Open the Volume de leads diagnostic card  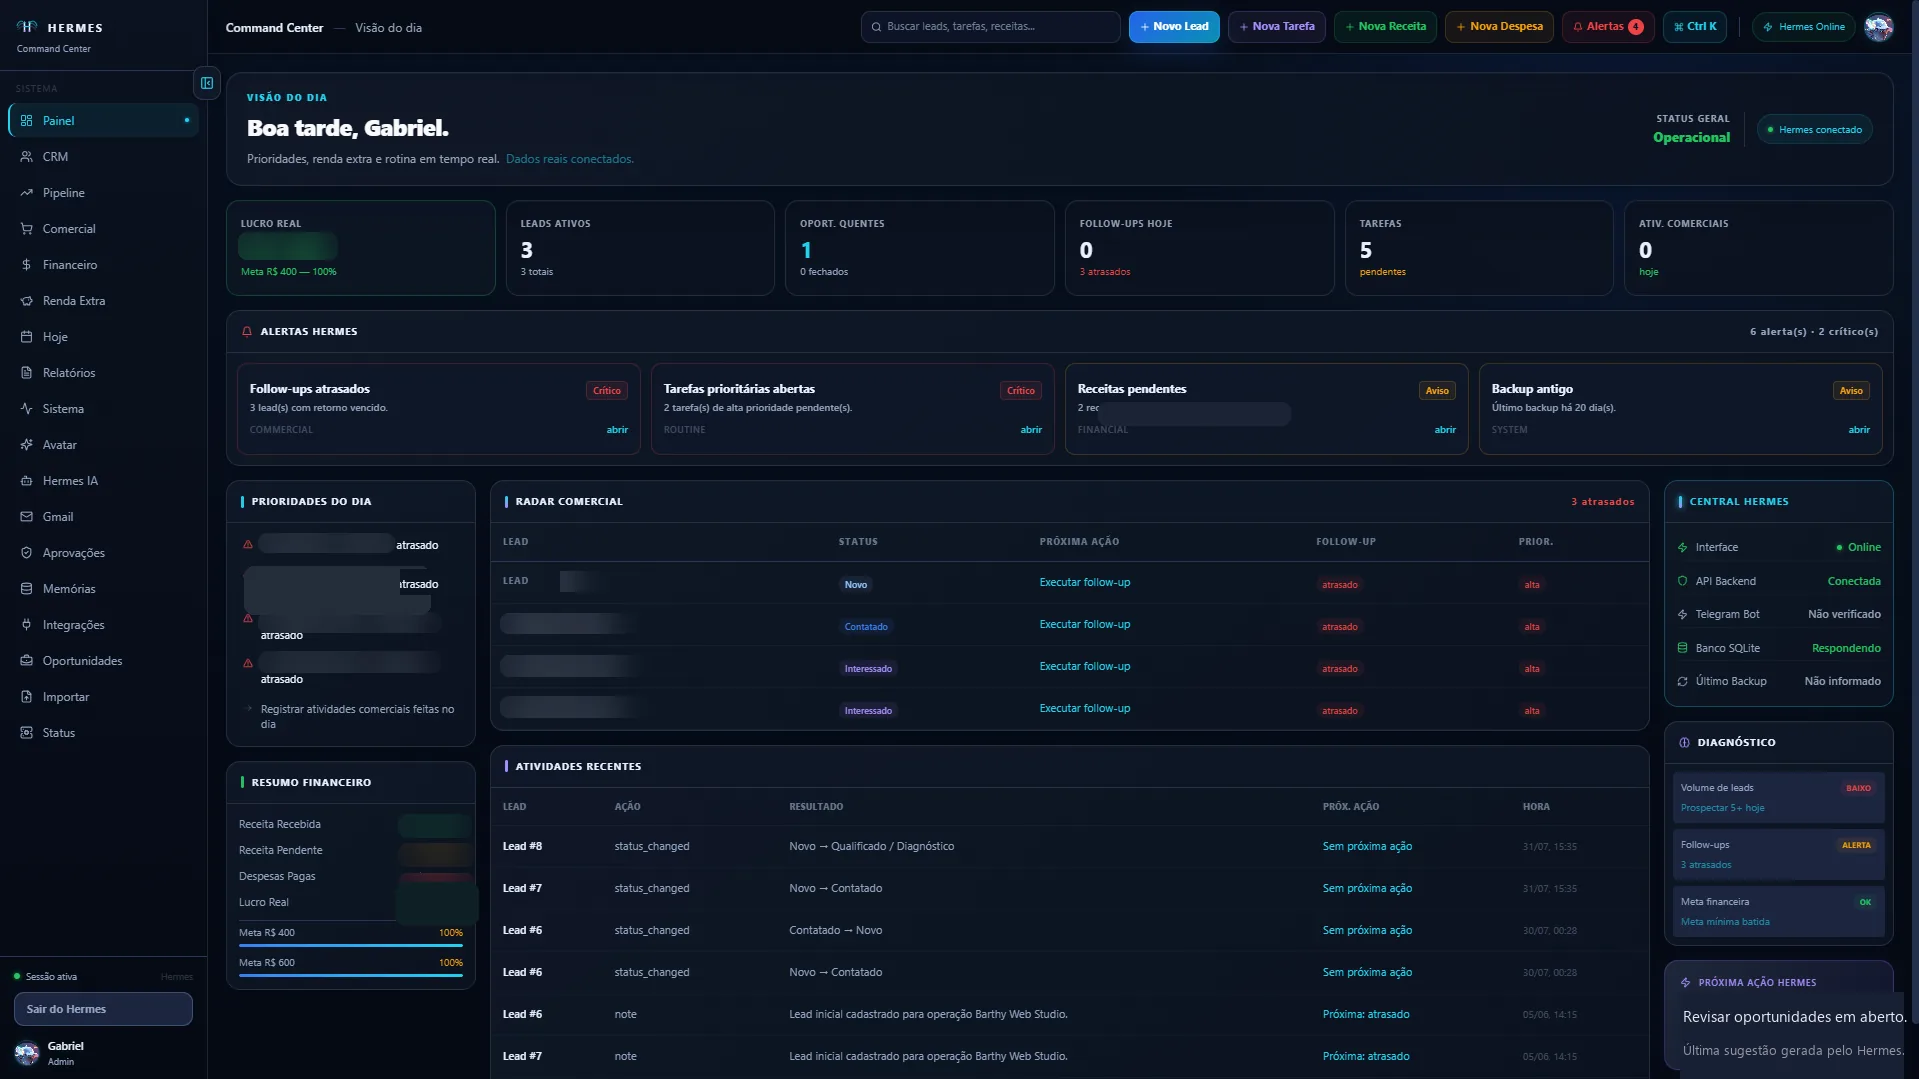click(1778, 797)
